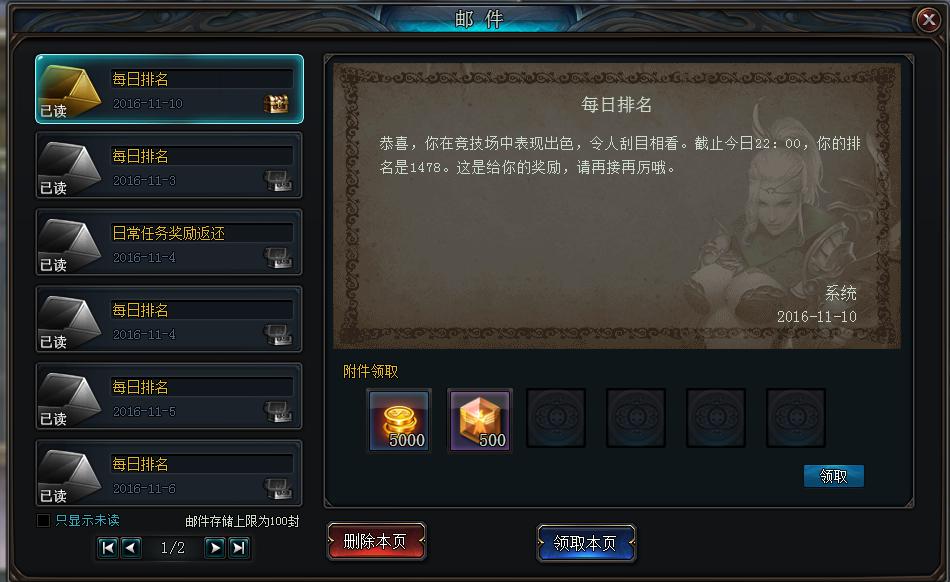Click the gold envelope icon of the first mail
This screenshot has height=582, width=950.
coord(69,90)
